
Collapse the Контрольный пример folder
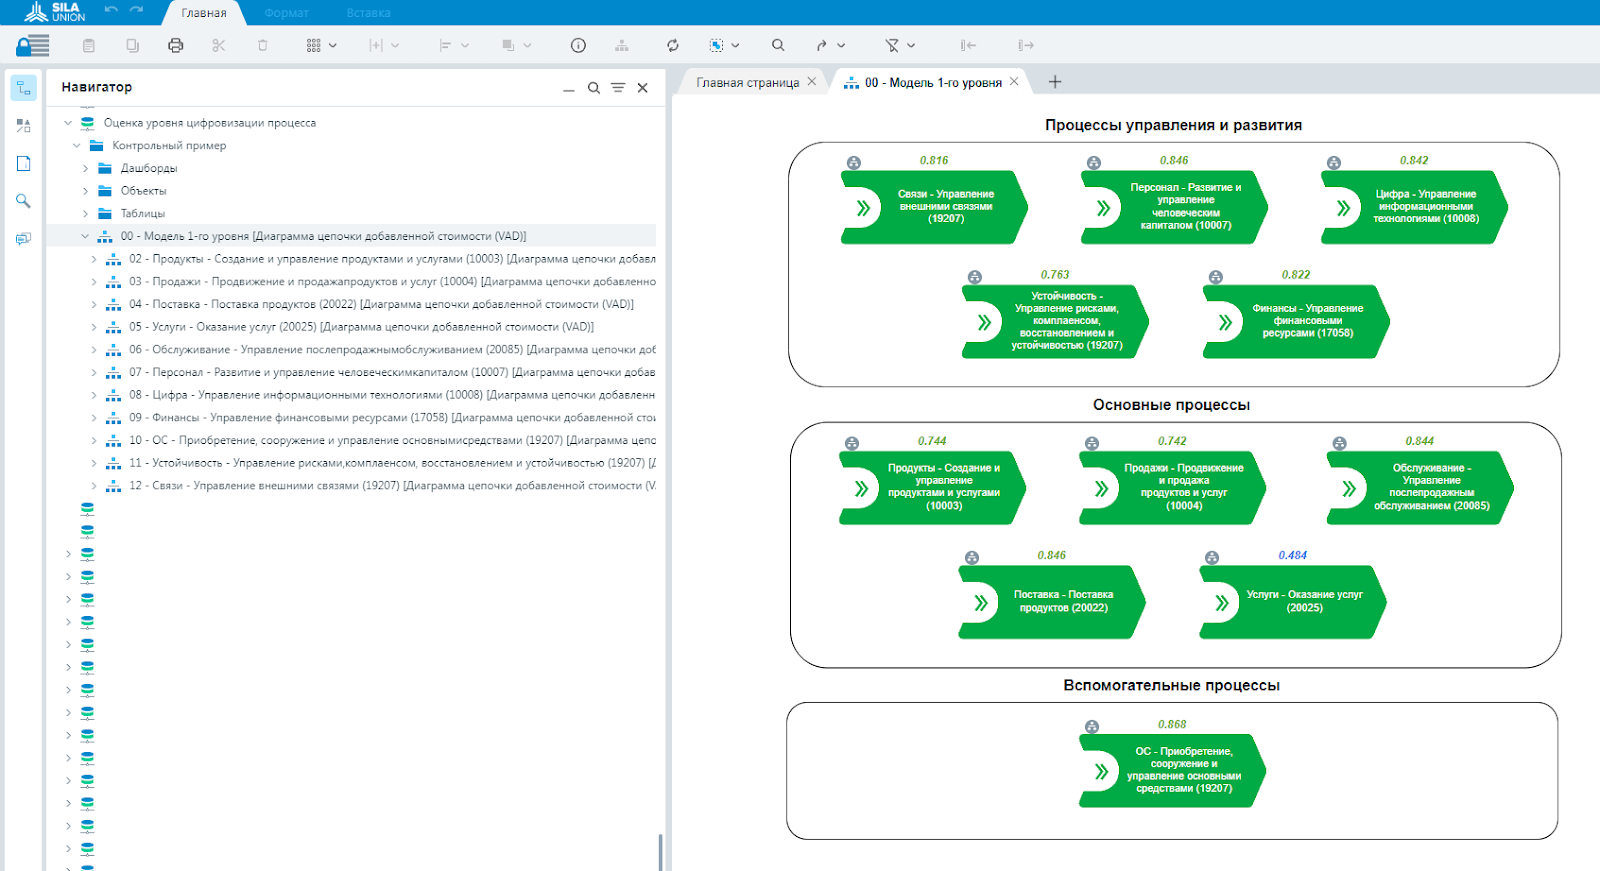click(x=77, y=146)
